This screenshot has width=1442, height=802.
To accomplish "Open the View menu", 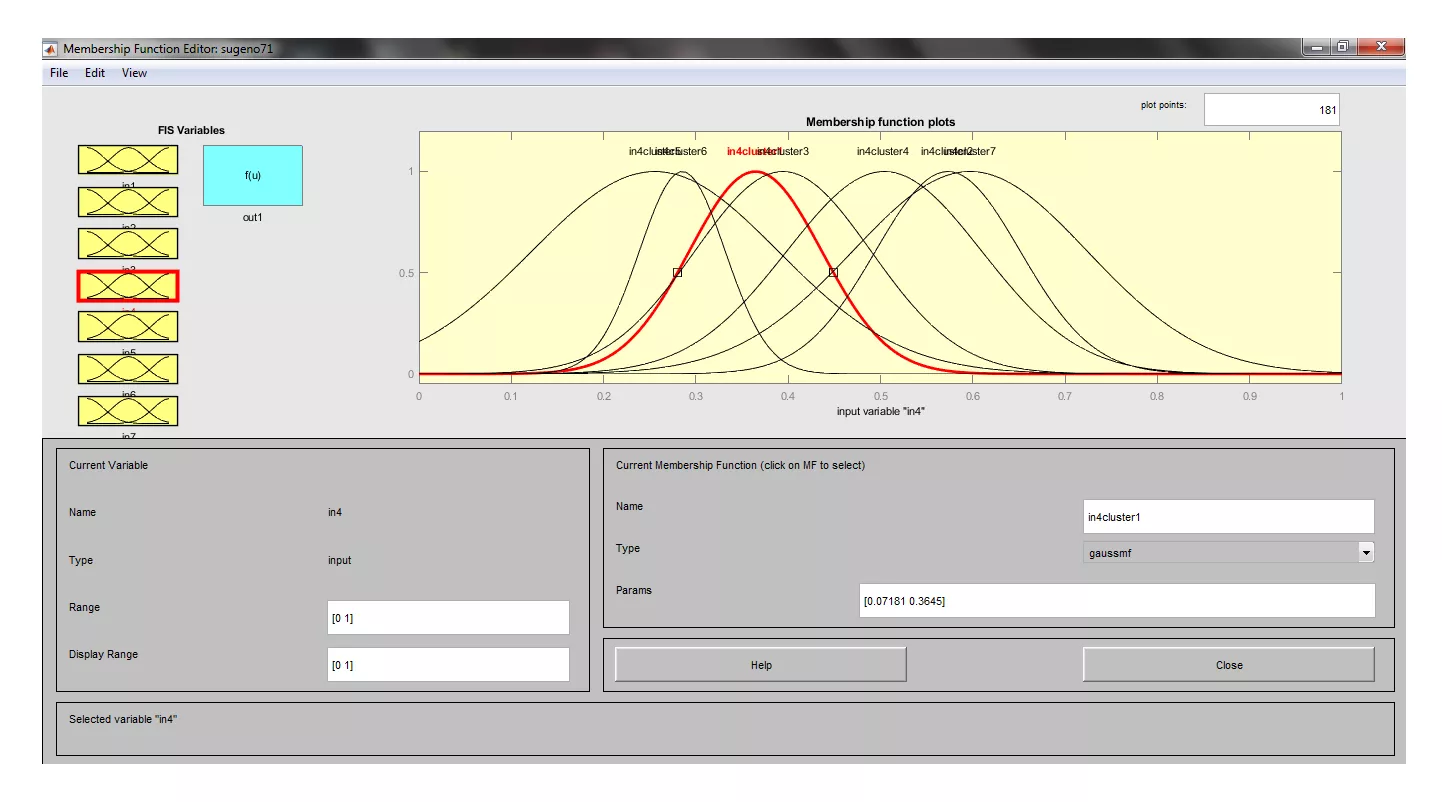I will (x=134, y=73).
